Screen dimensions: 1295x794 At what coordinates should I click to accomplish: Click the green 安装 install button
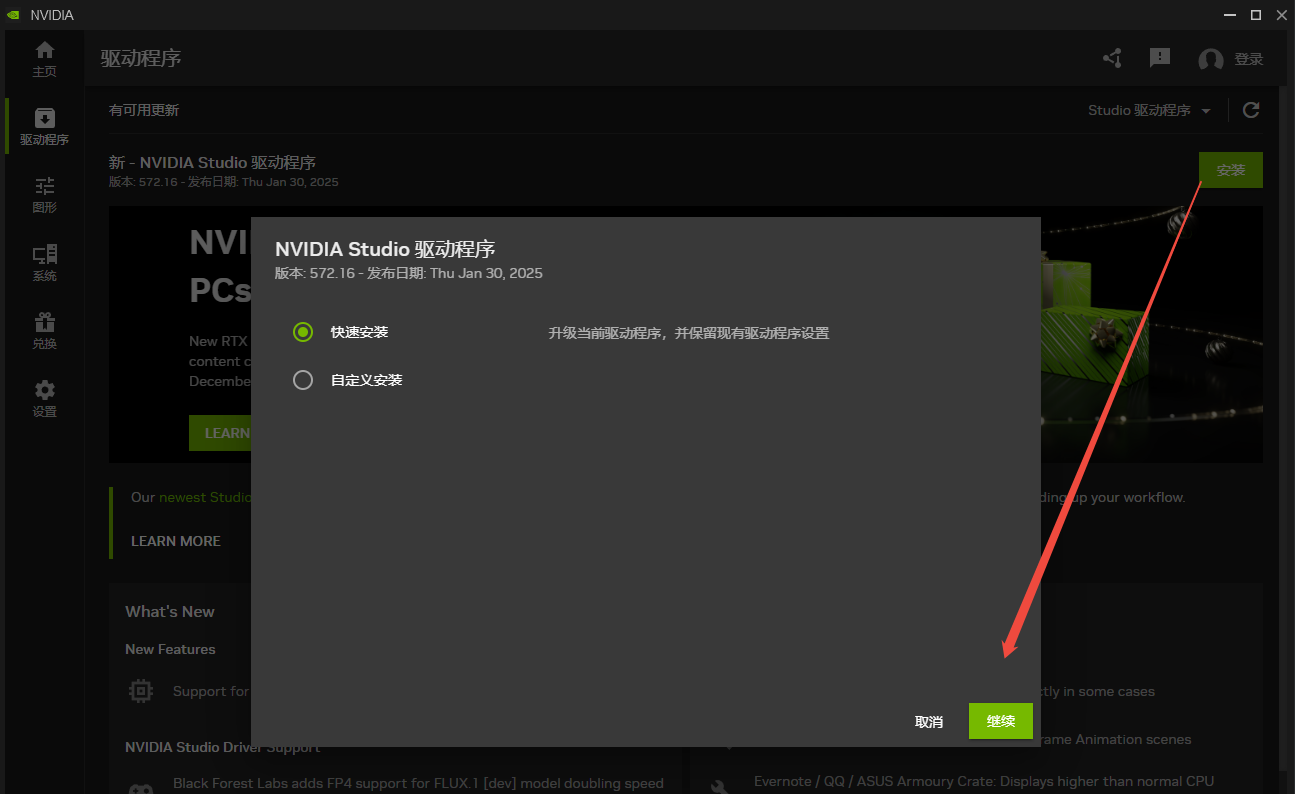pyautogui.click(x=1231, y=170)
